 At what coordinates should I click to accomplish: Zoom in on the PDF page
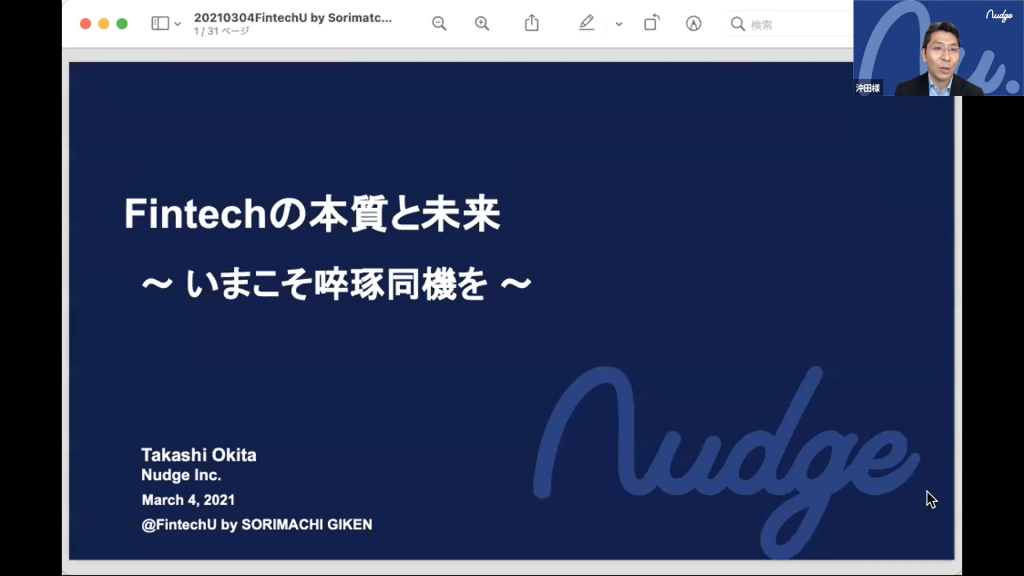[482, 24]
